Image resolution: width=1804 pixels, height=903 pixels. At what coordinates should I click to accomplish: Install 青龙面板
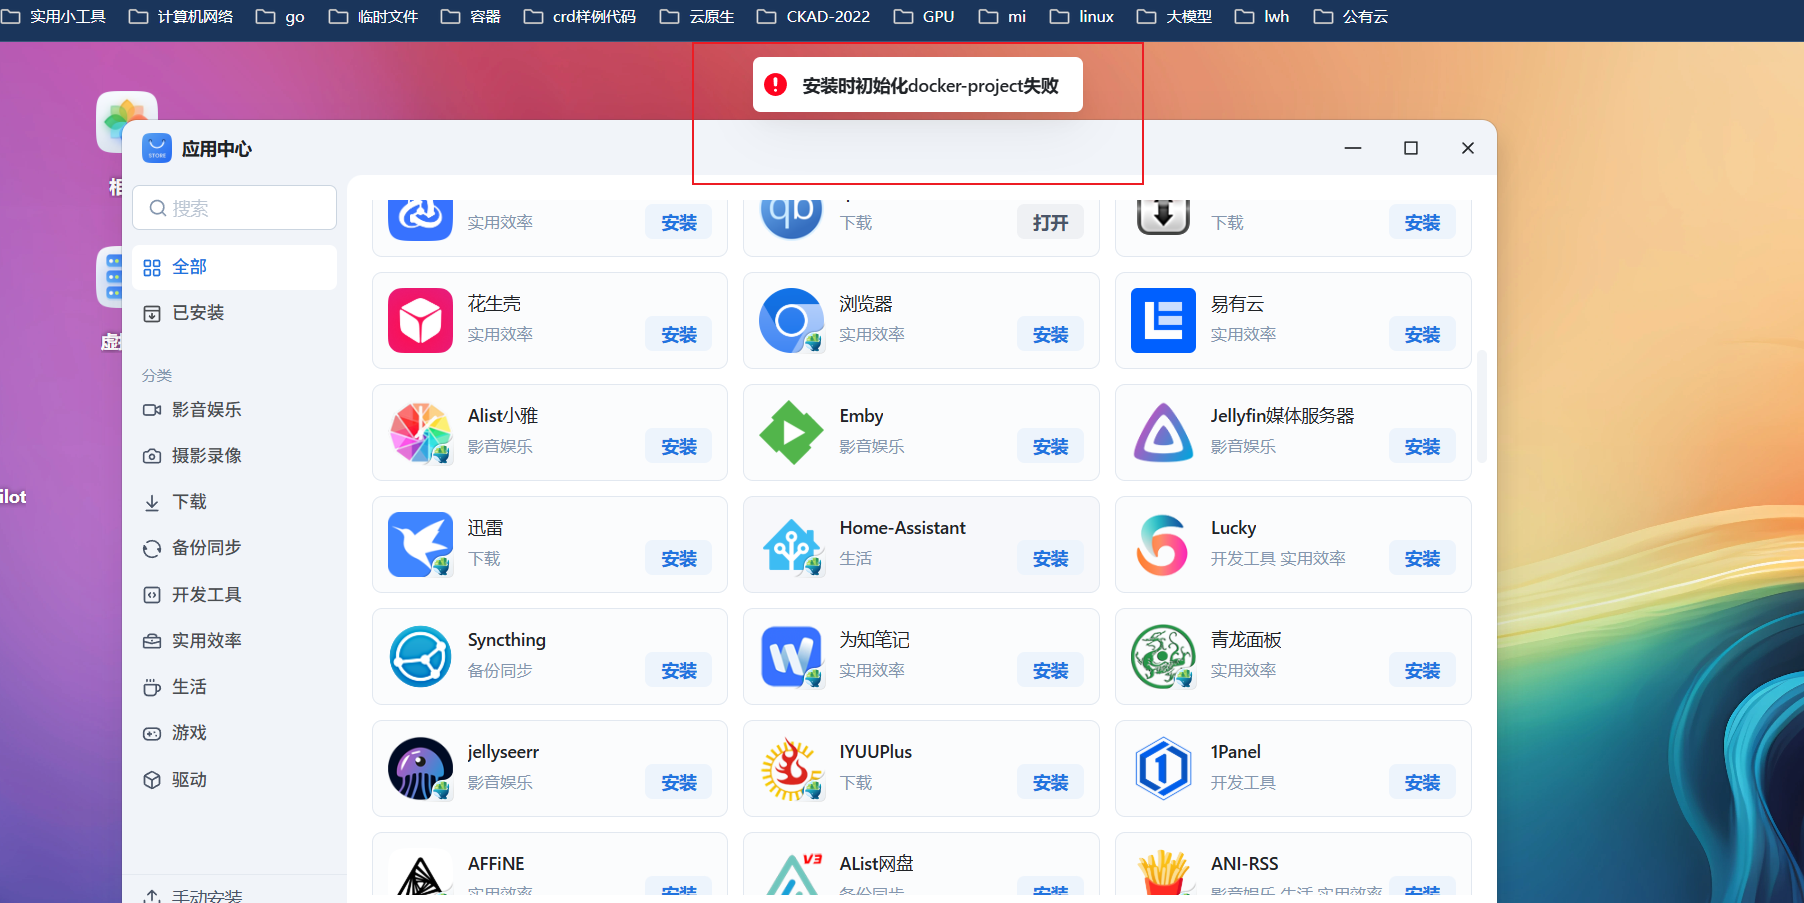pyautogui.click(x=1422, y=671)
